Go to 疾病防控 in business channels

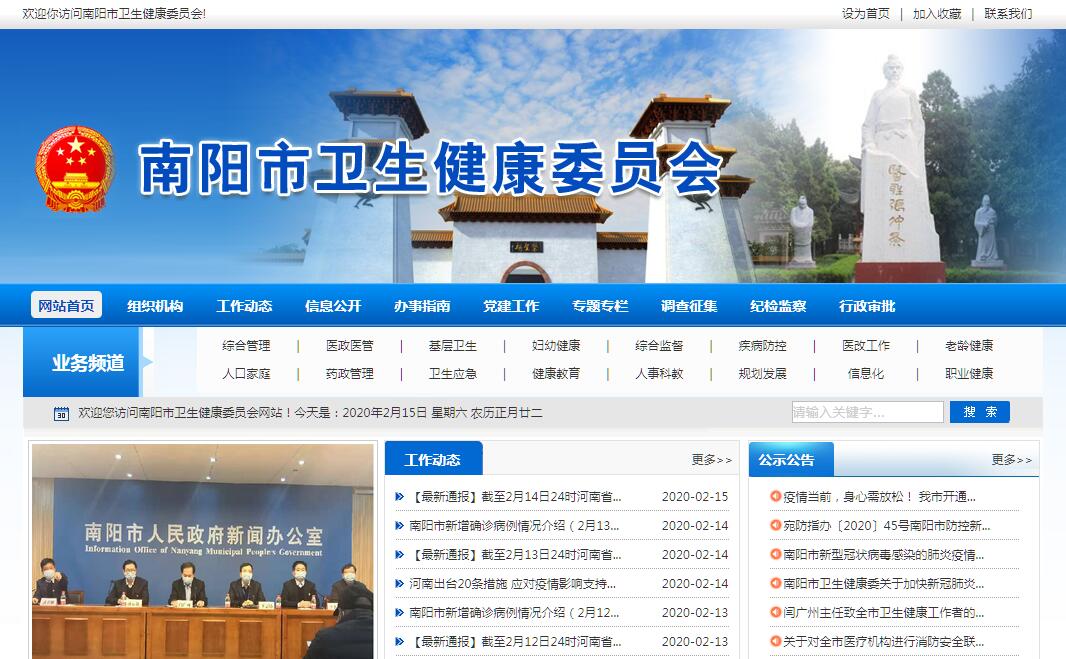click(762, 346)
